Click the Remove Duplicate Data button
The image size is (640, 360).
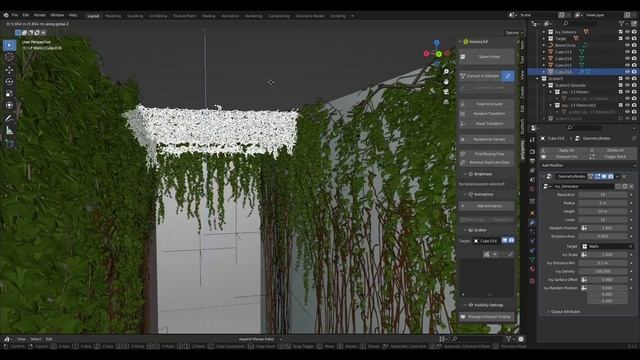[487, 162]
